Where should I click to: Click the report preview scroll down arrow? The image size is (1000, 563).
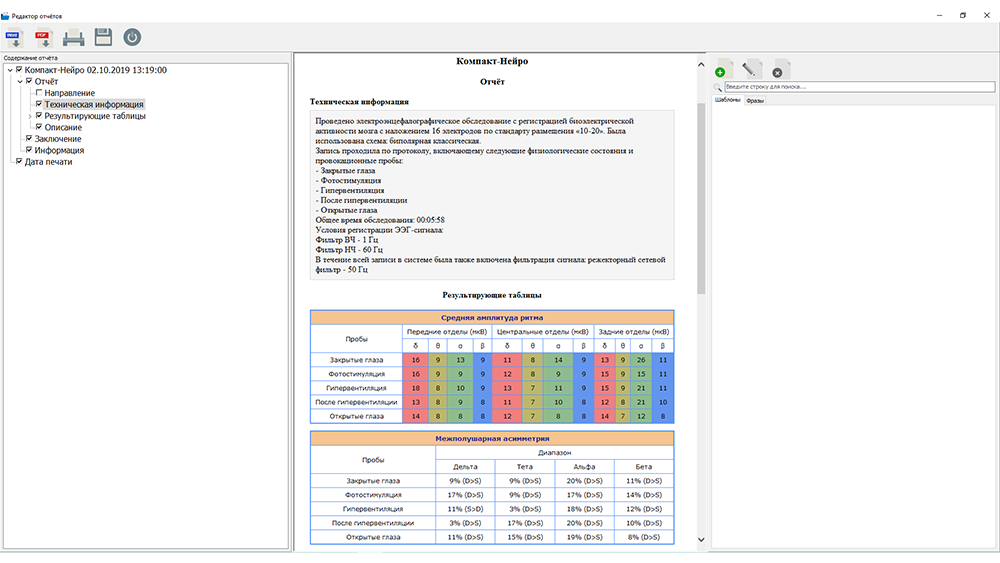pos(700,540)
